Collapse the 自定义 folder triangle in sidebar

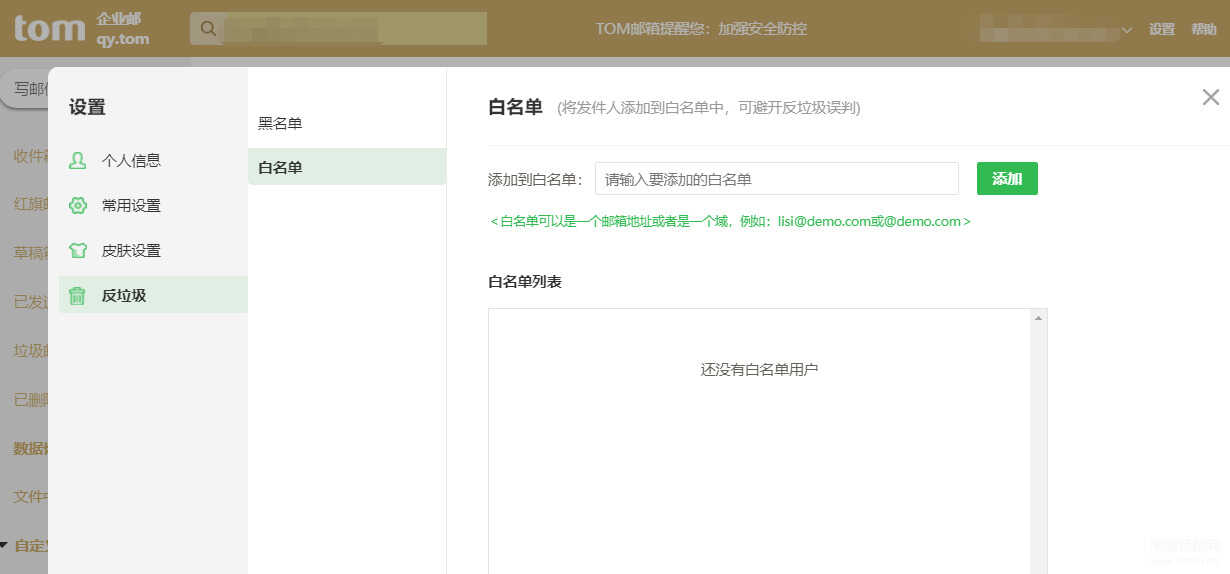(x=4, y=546)
